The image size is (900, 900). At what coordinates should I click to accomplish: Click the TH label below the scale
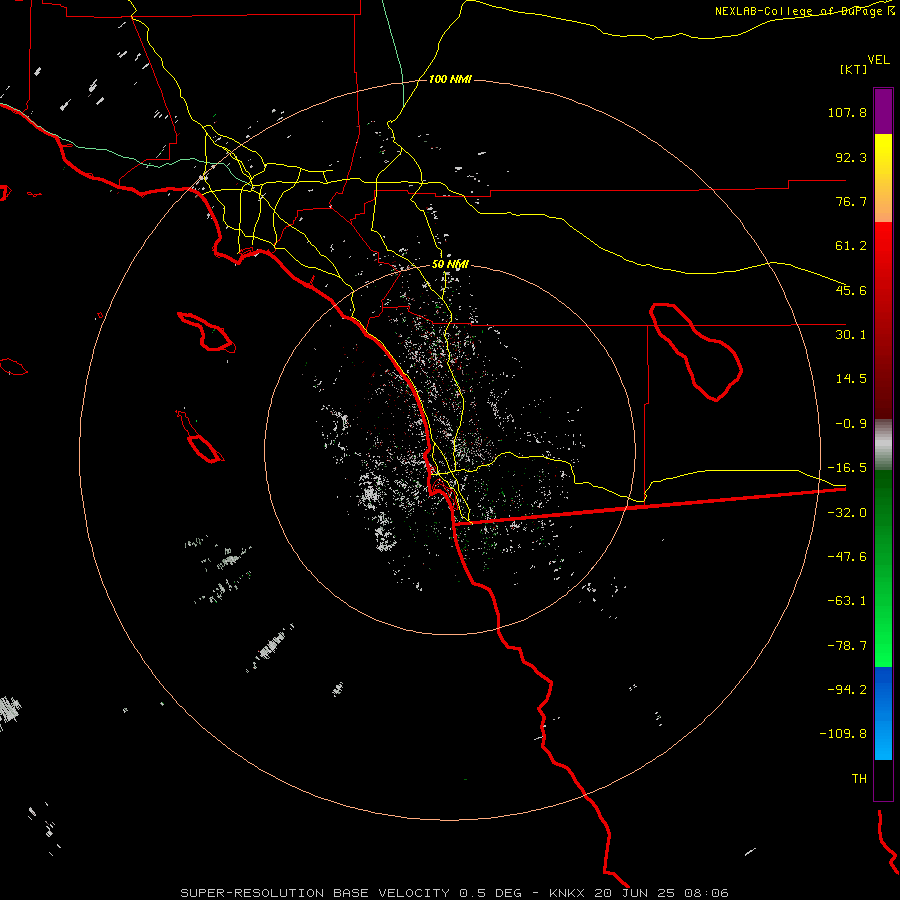(x=859, y=779)
